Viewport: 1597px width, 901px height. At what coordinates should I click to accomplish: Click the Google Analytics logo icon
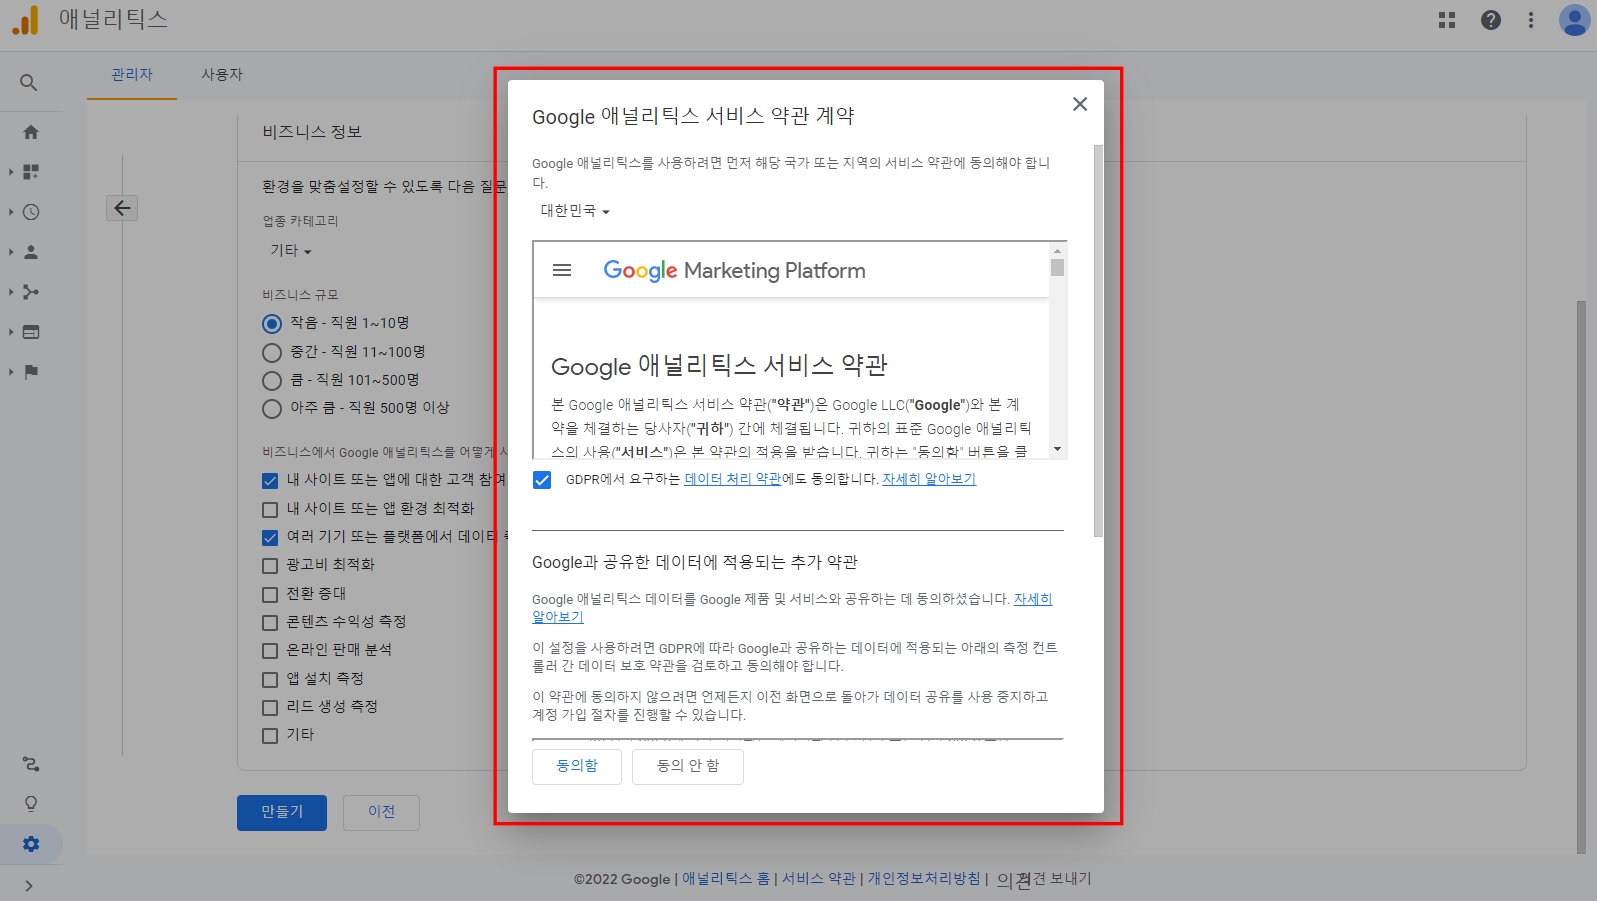[25, 20]
